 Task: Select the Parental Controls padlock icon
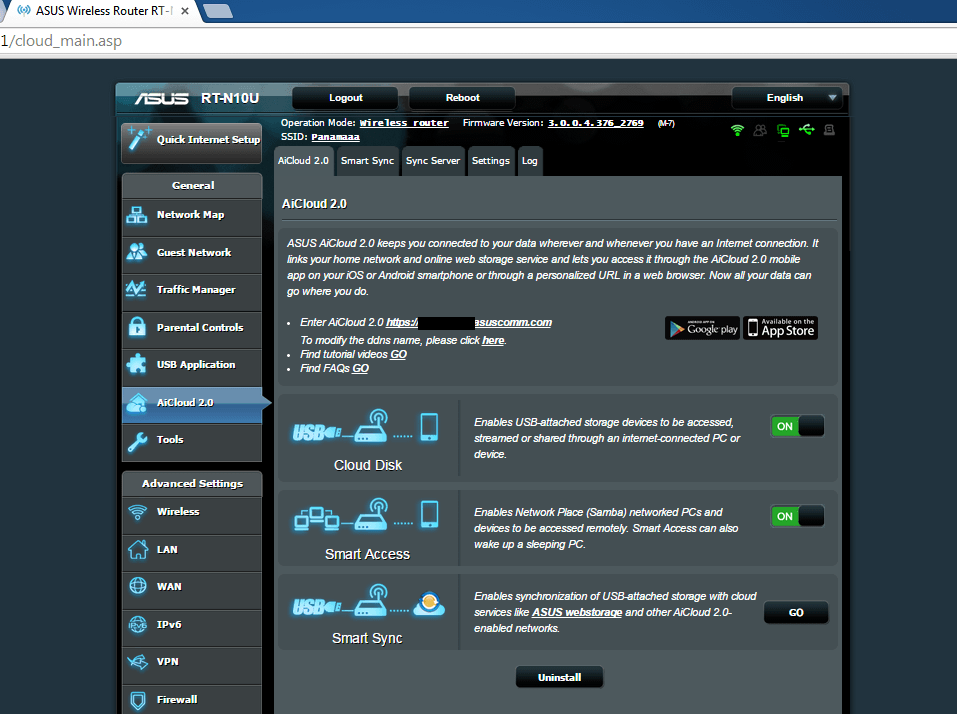click(x=137, y=327)
